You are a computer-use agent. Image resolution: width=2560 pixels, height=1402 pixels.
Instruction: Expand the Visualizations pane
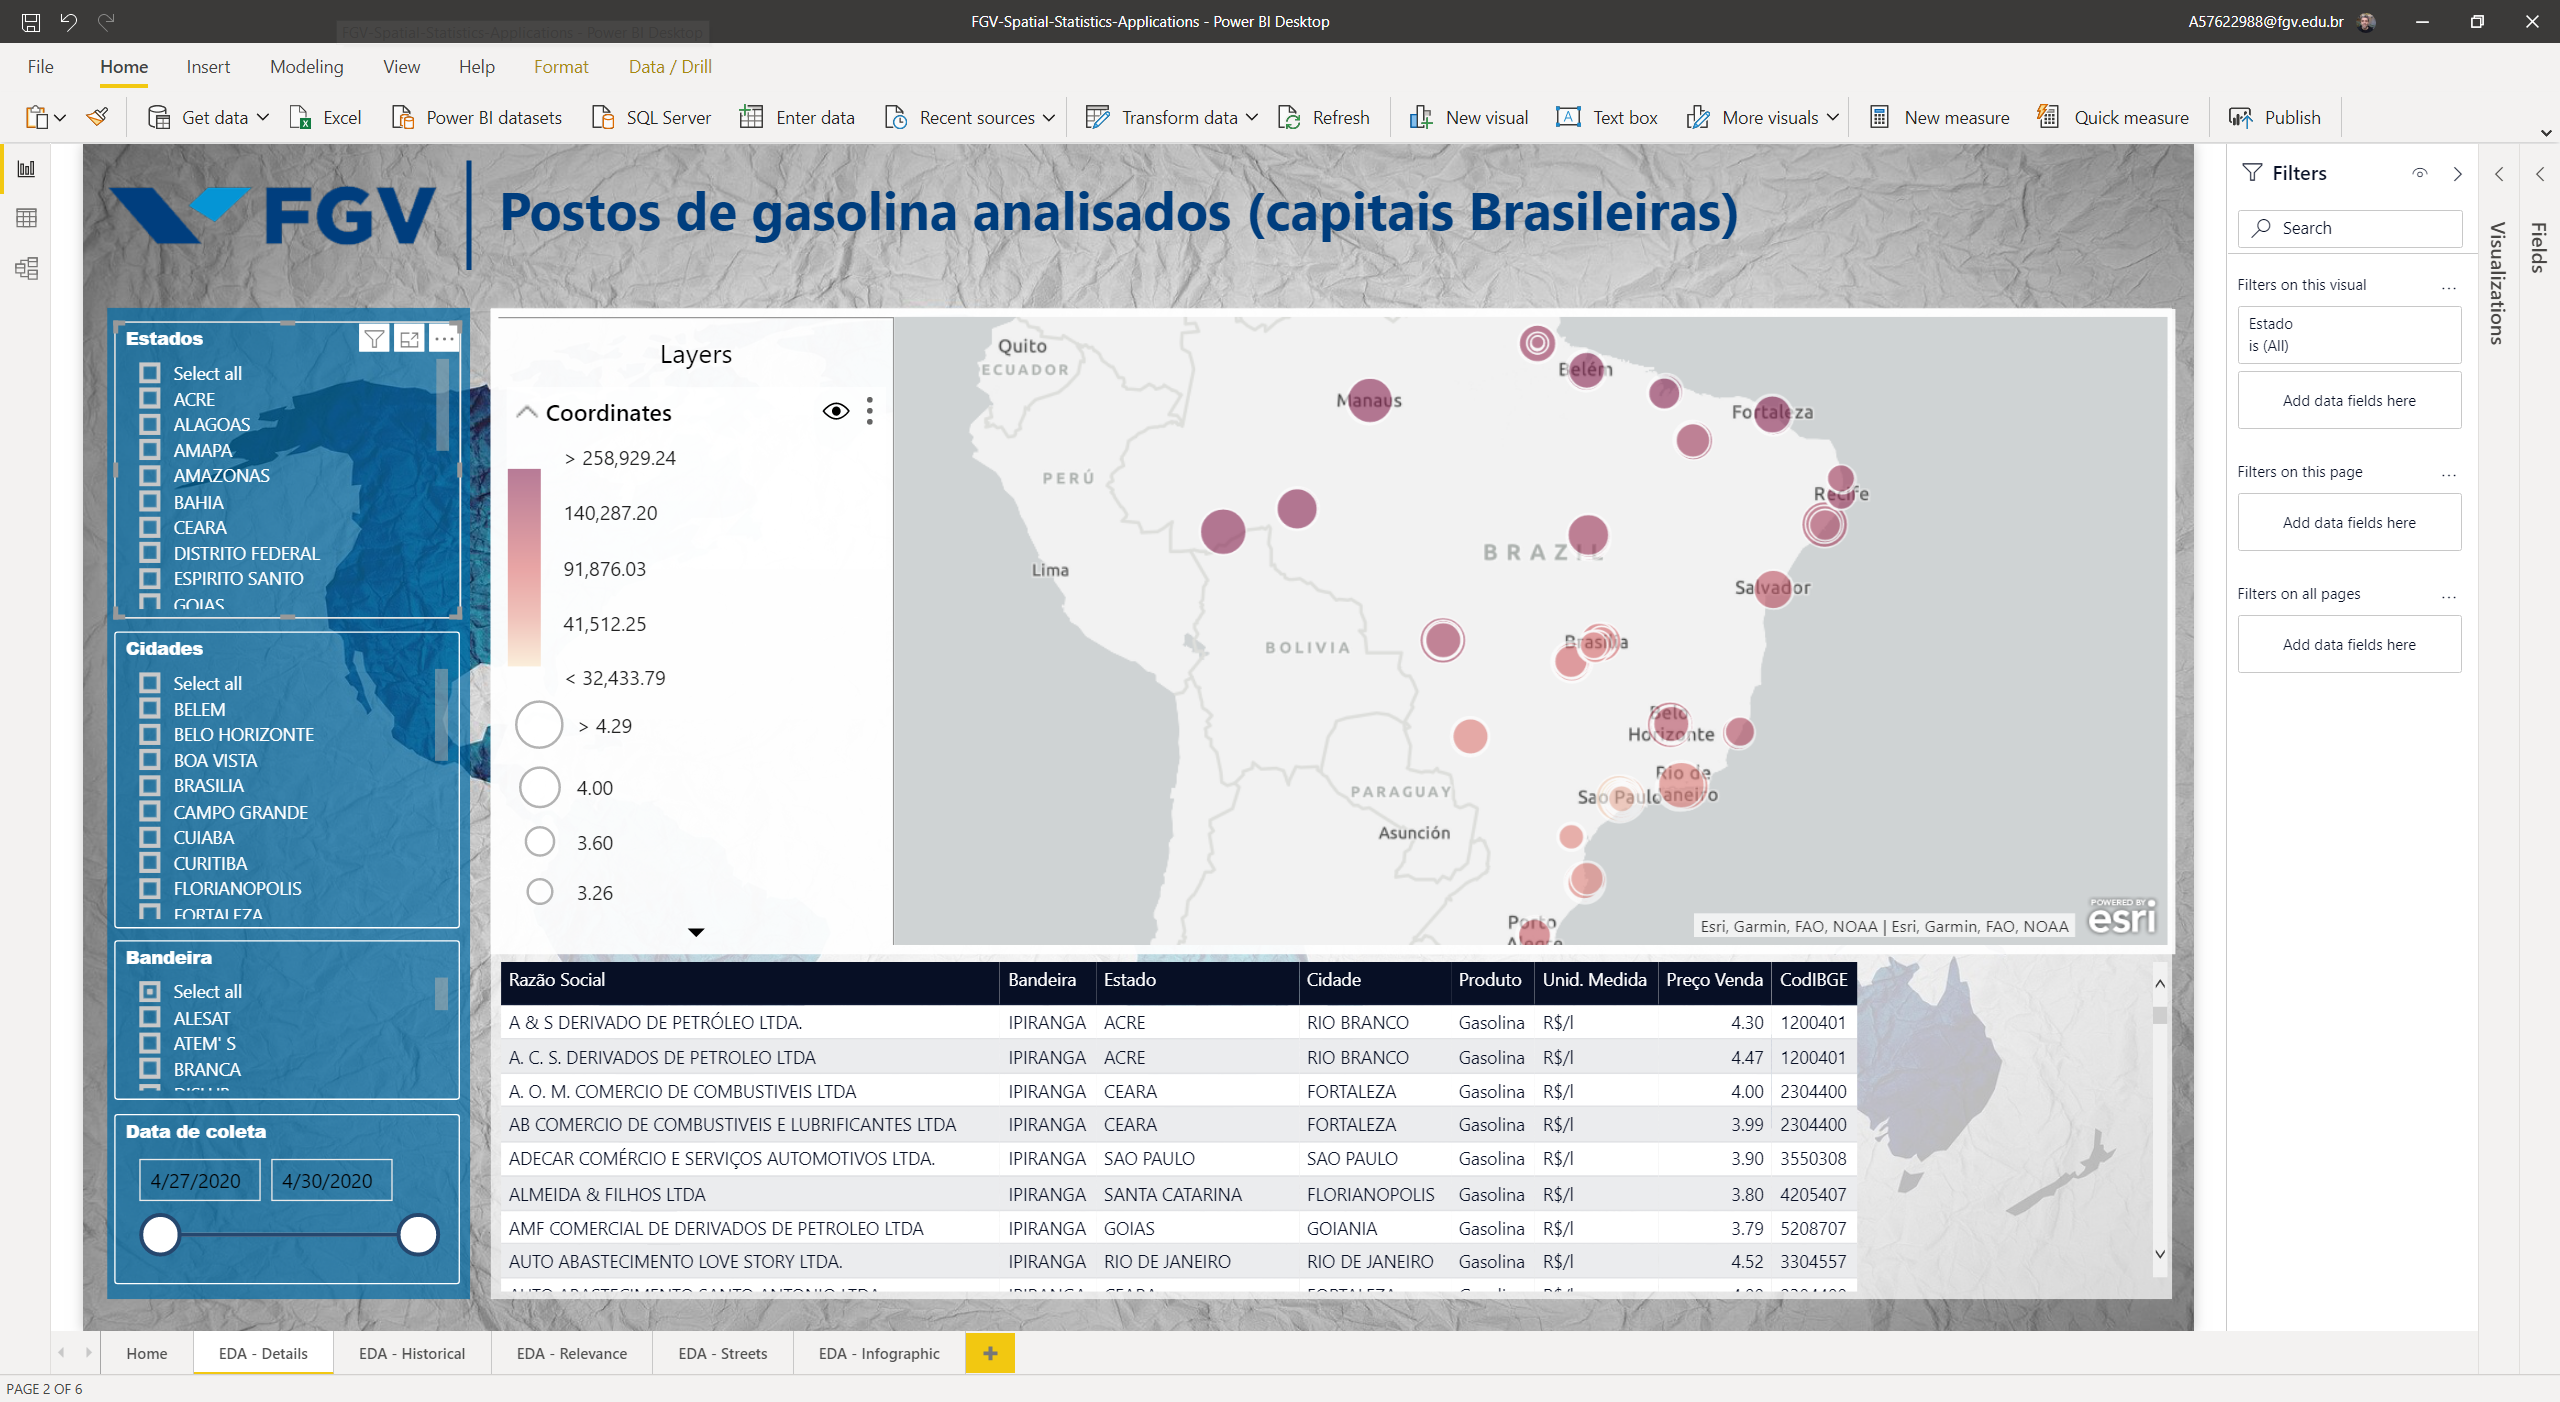click(x=2499, y=174)
